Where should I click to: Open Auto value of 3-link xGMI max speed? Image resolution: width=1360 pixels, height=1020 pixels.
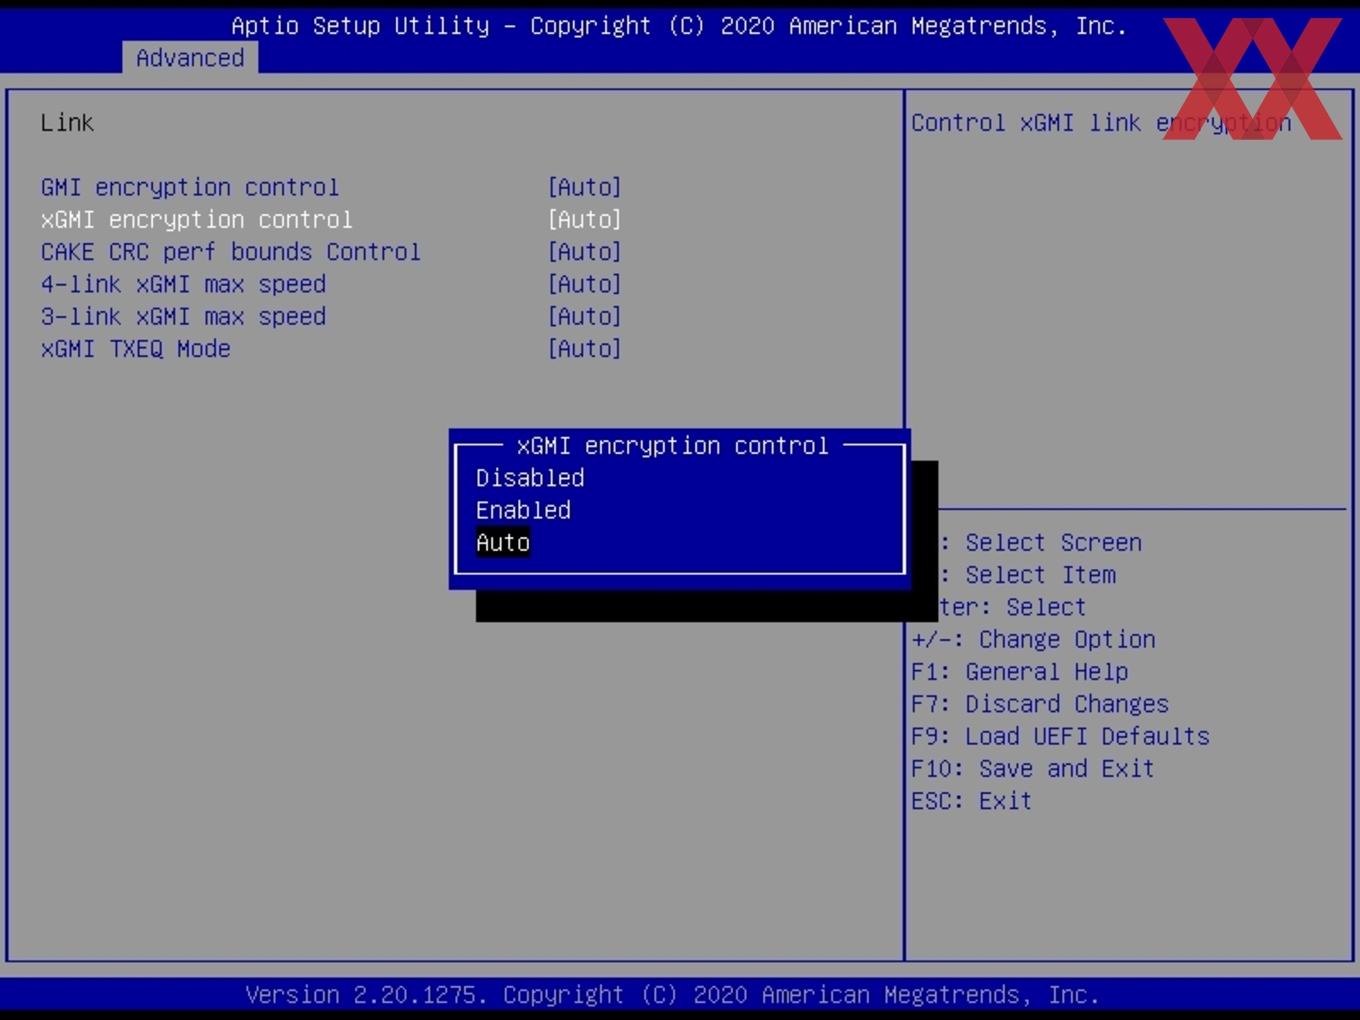click(x=585, y=316)
